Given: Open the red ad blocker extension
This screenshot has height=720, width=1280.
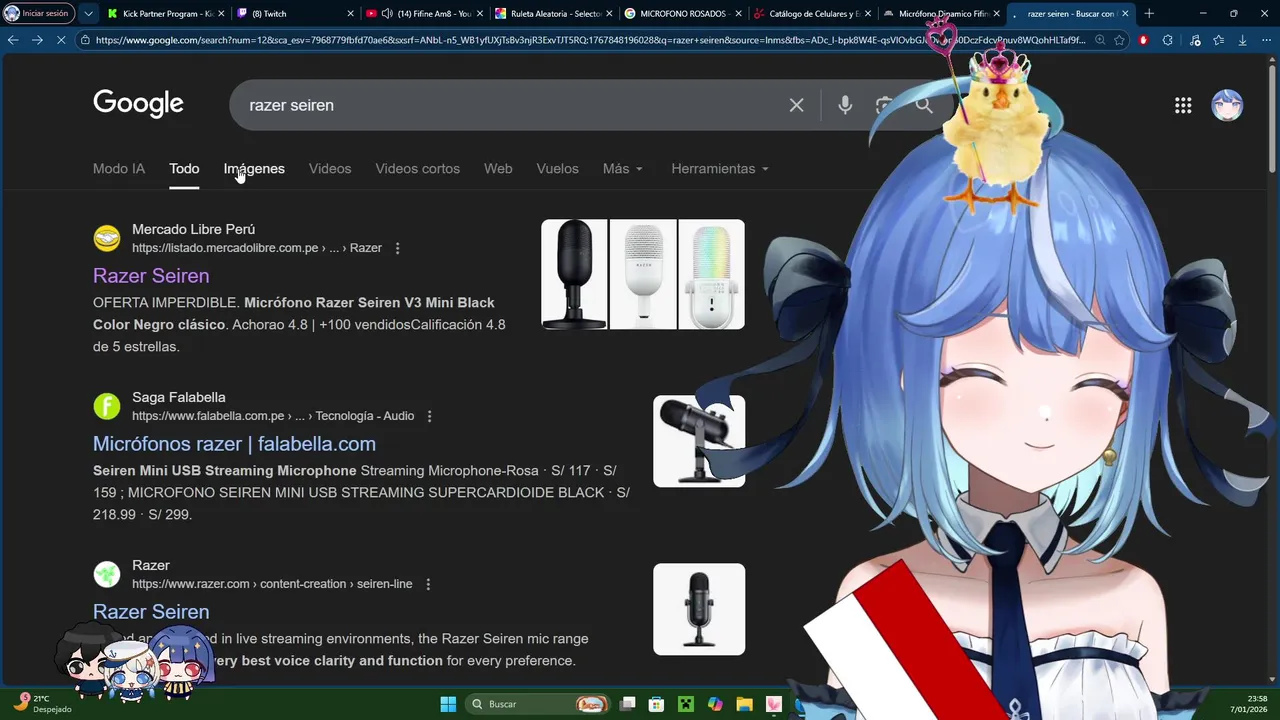Looking at the screenshot, I should pos(1143,40).
